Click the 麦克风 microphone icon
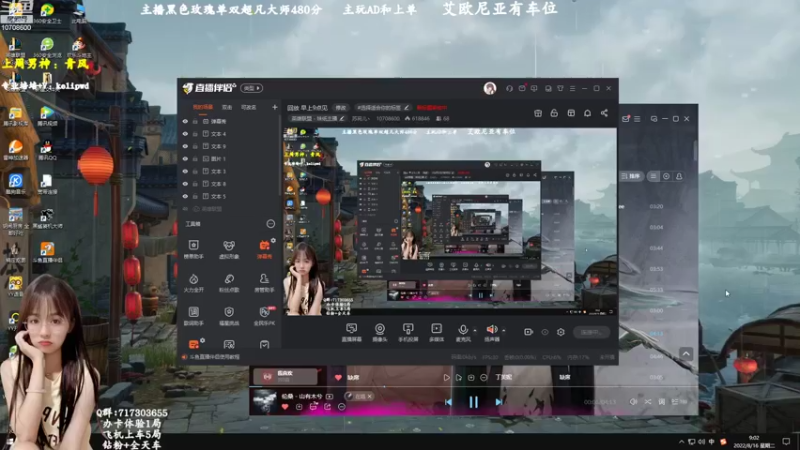This screenshot has height=450, width=800. pyautogui.click(x=463, y=330)
